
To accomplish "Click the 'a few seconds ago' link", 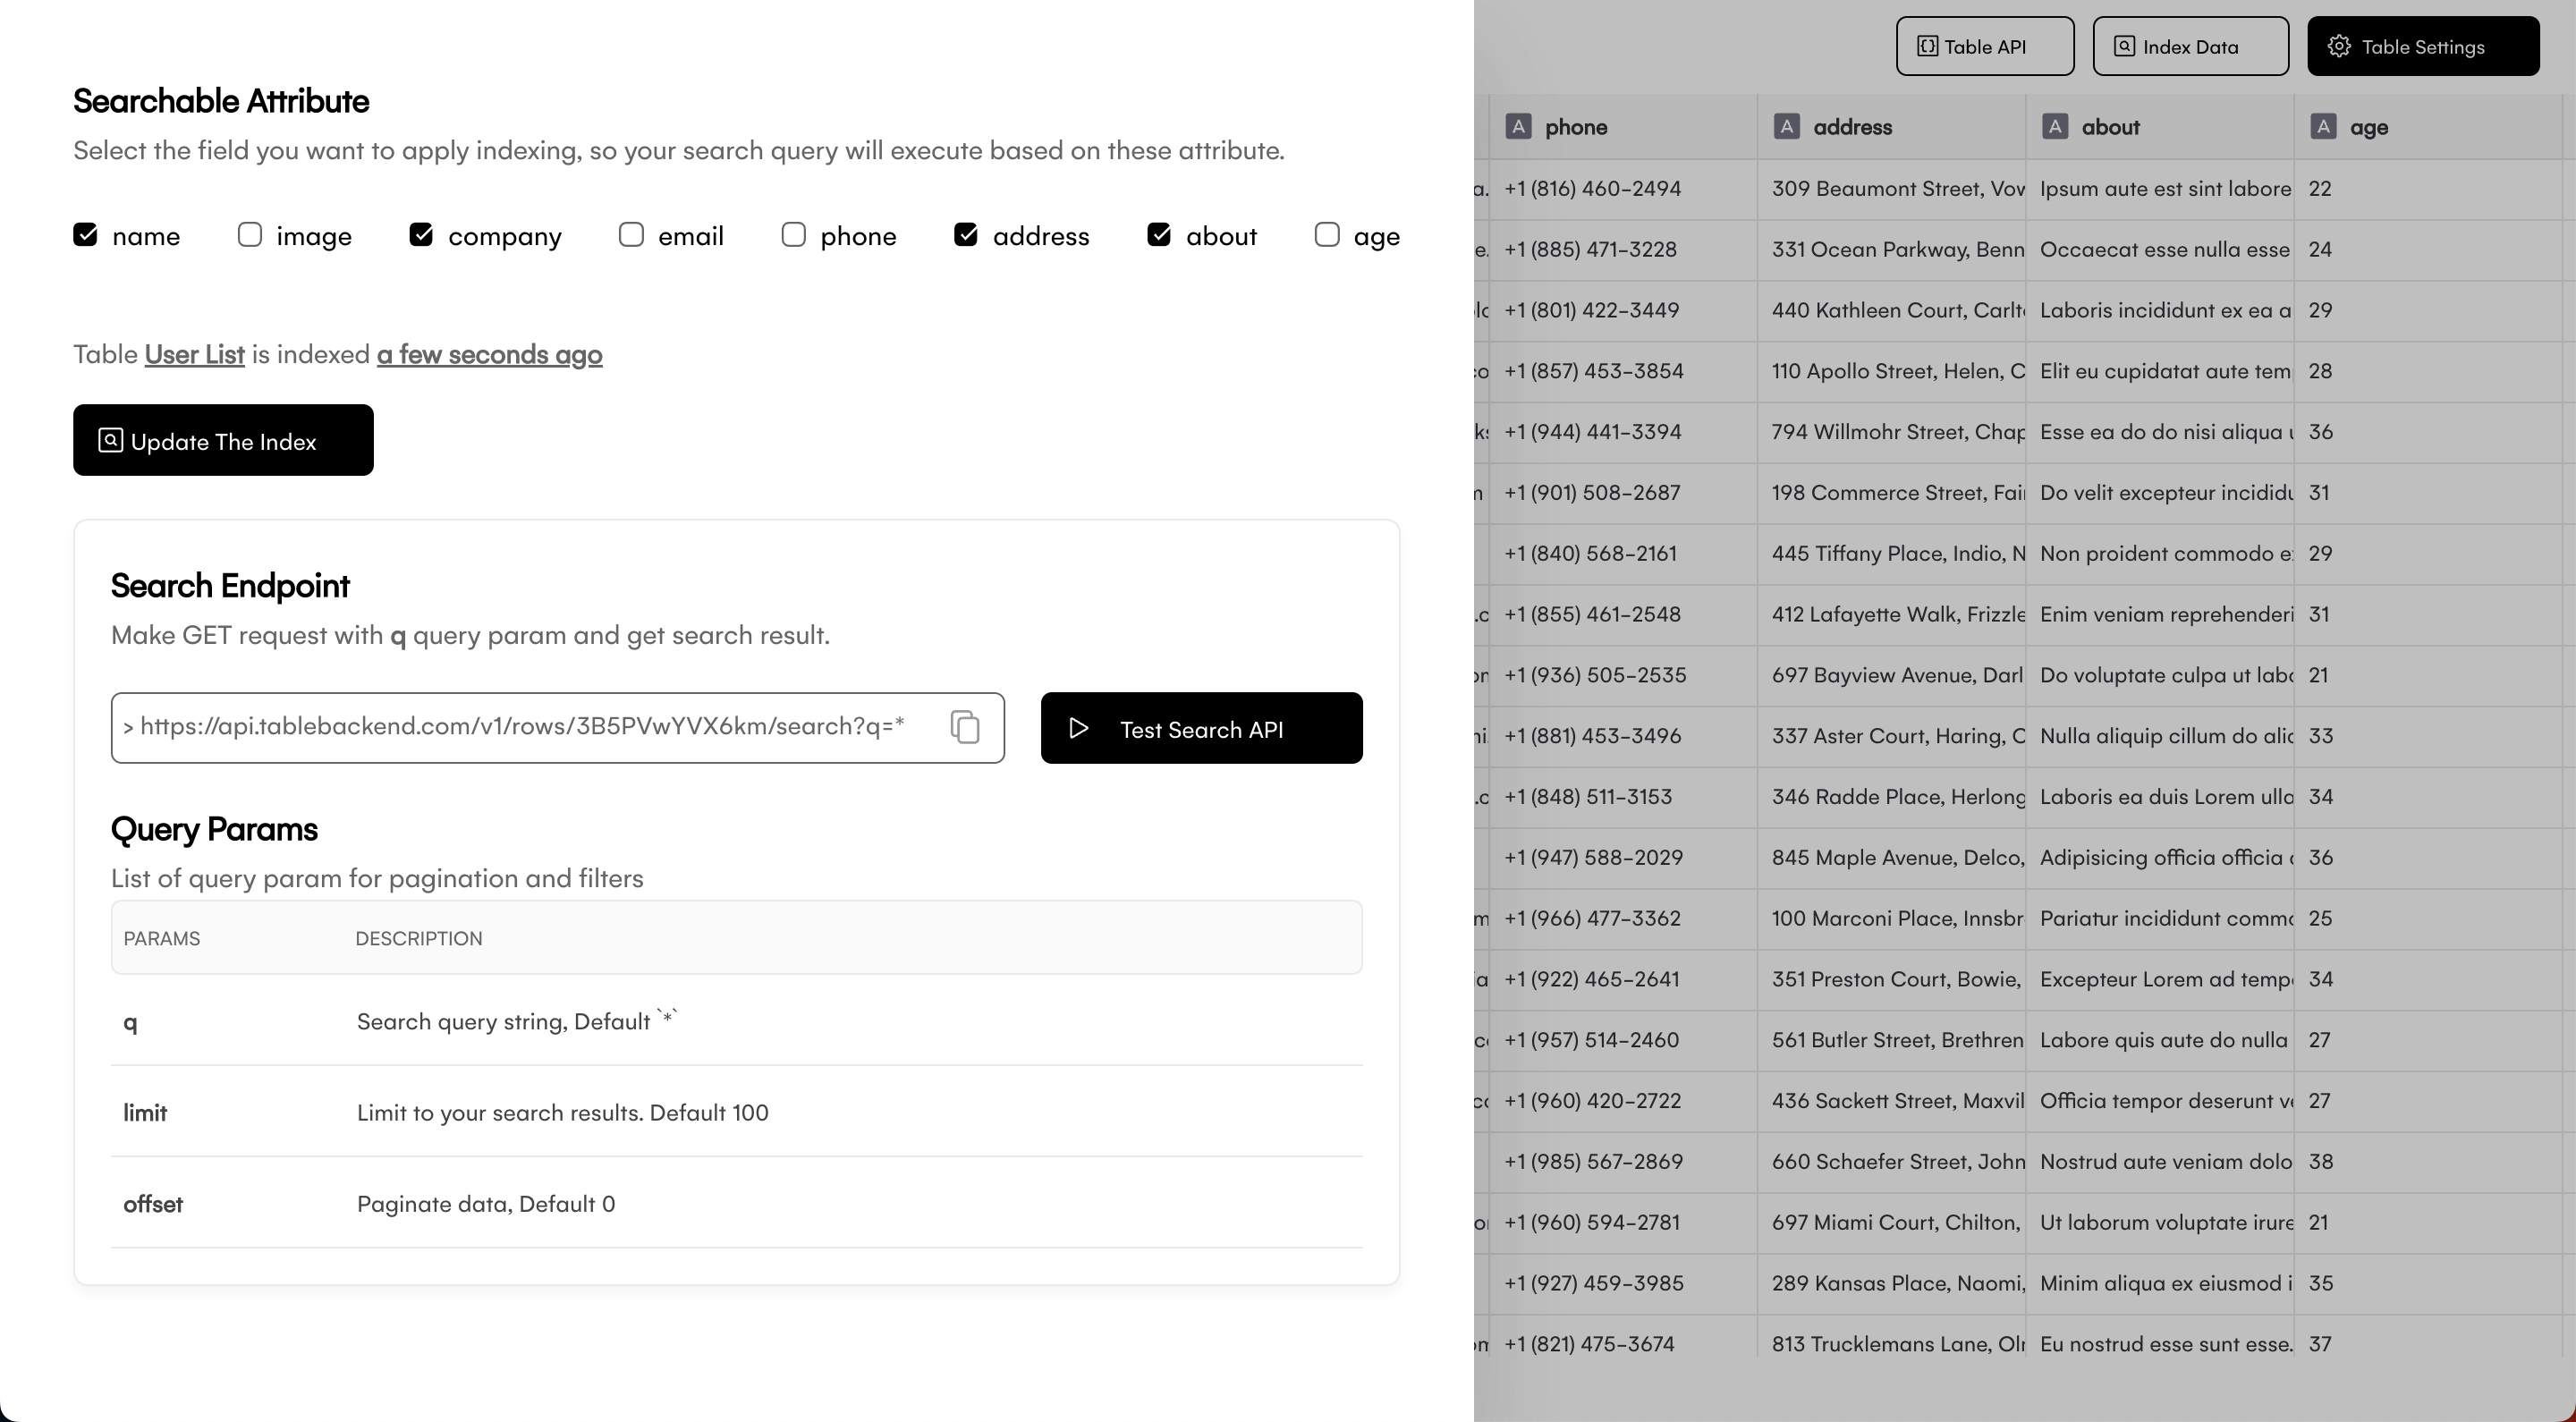I will 489,355.
